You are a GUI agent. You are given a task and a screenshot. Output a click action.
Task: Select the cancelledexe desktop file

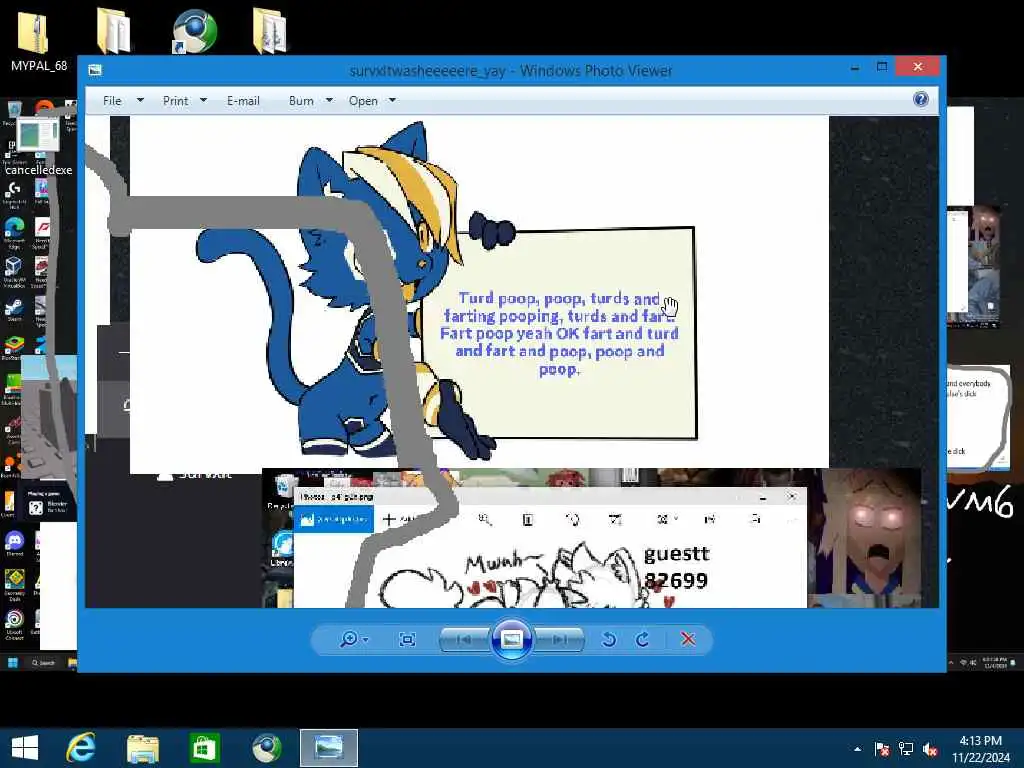39,147
